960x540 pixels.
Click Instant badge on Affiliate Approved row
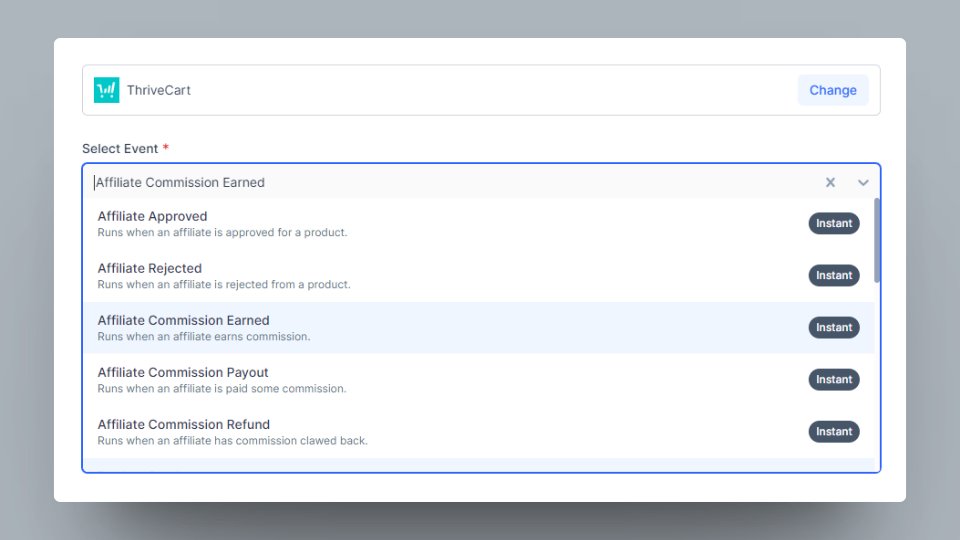[x=834, y=223]
